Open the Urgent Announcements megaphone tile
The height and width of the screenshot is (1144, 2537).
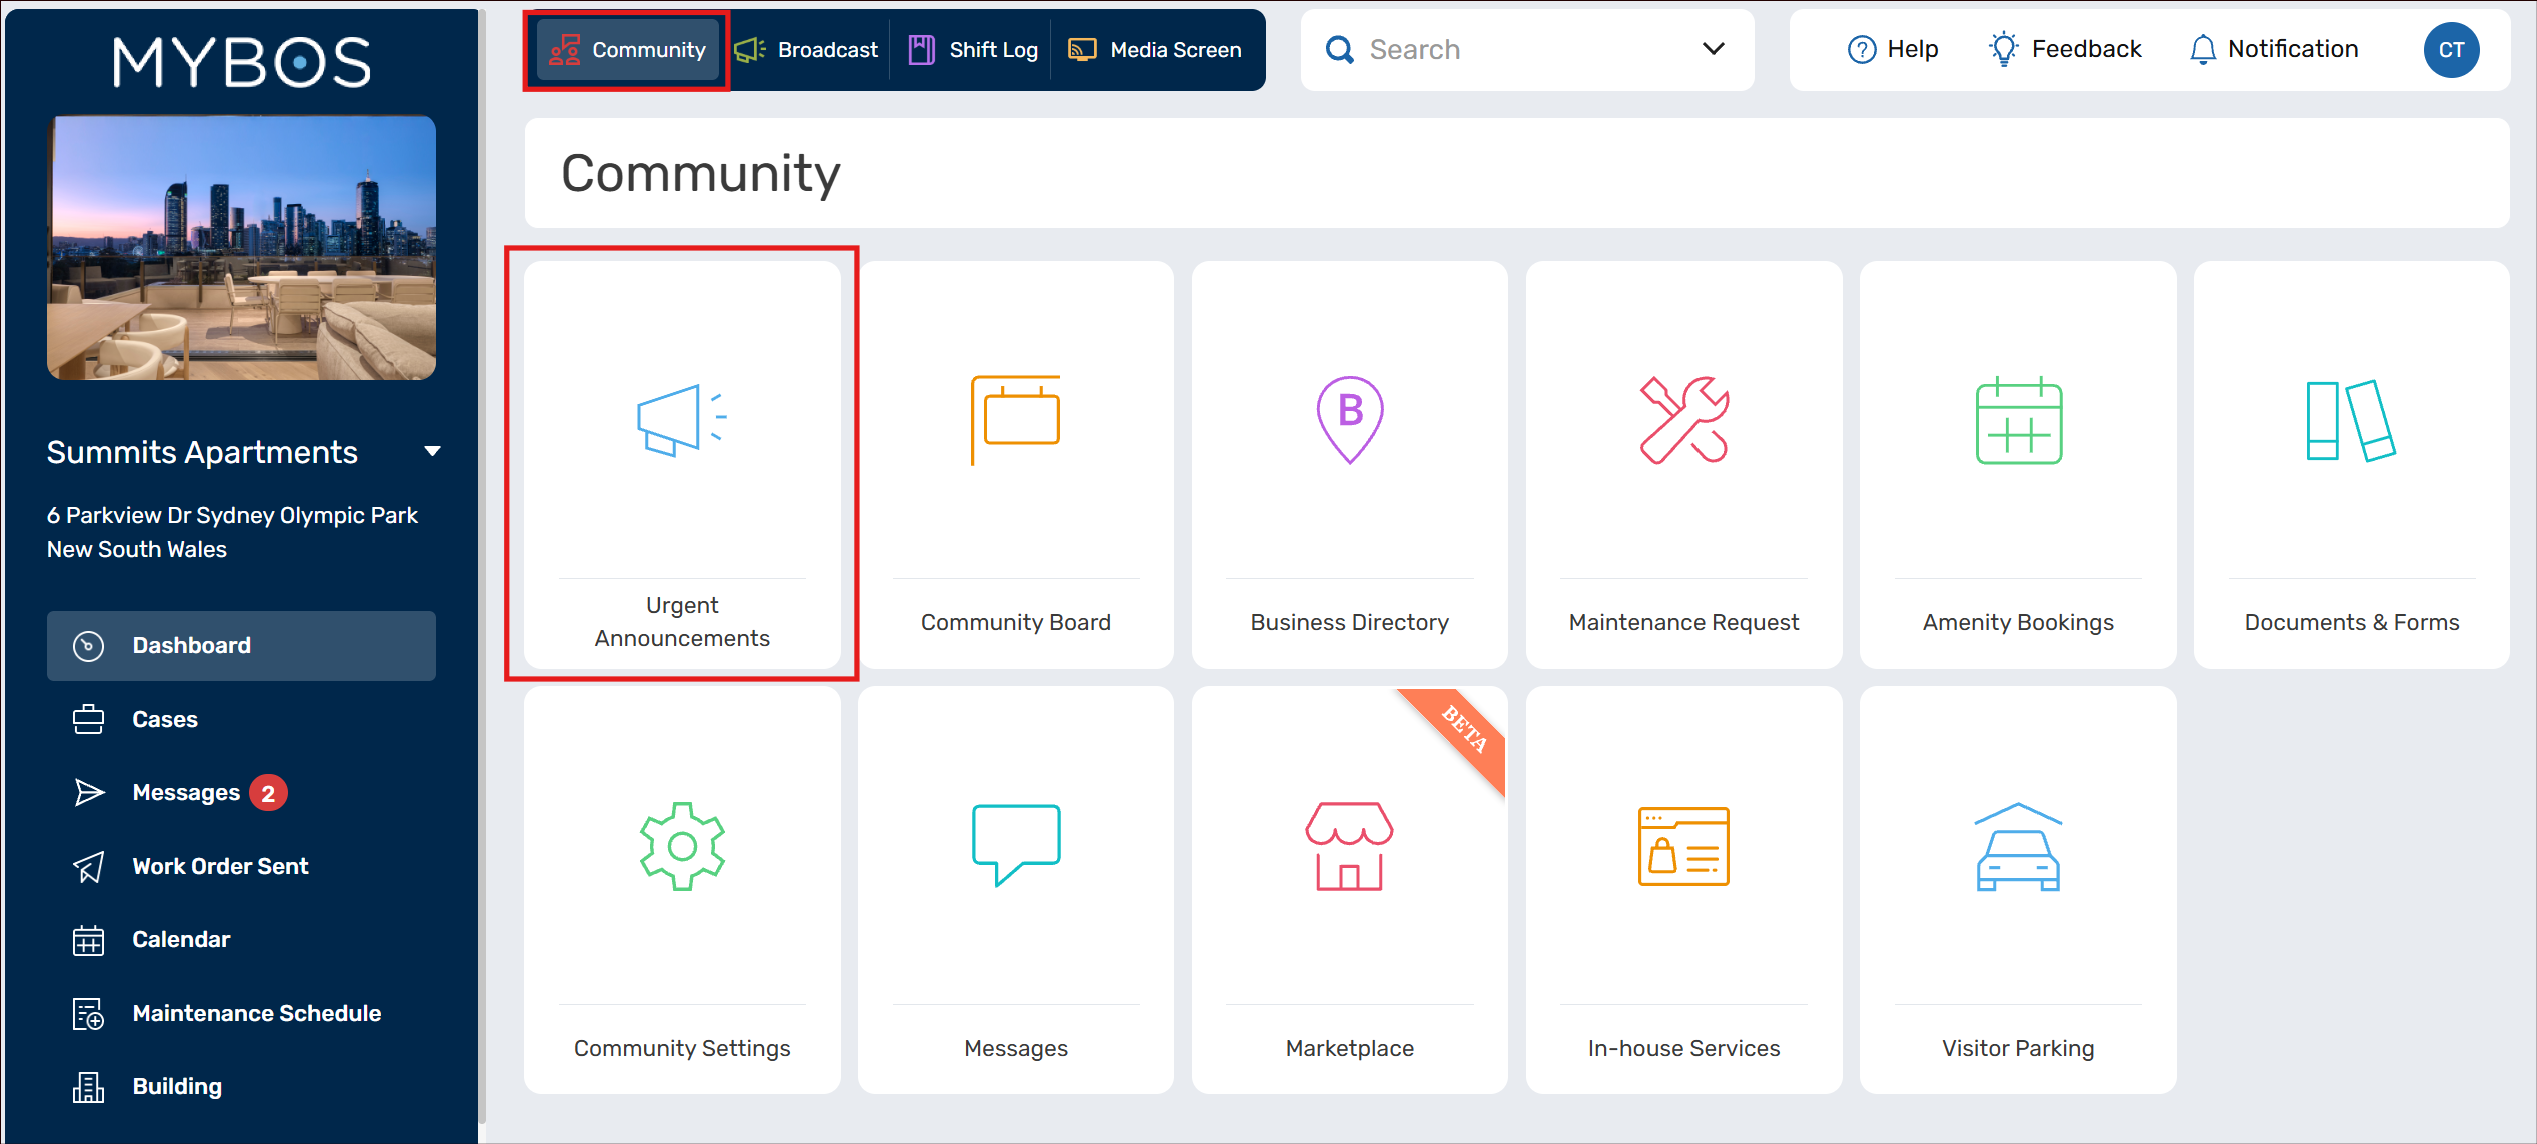tap(682, 420)
